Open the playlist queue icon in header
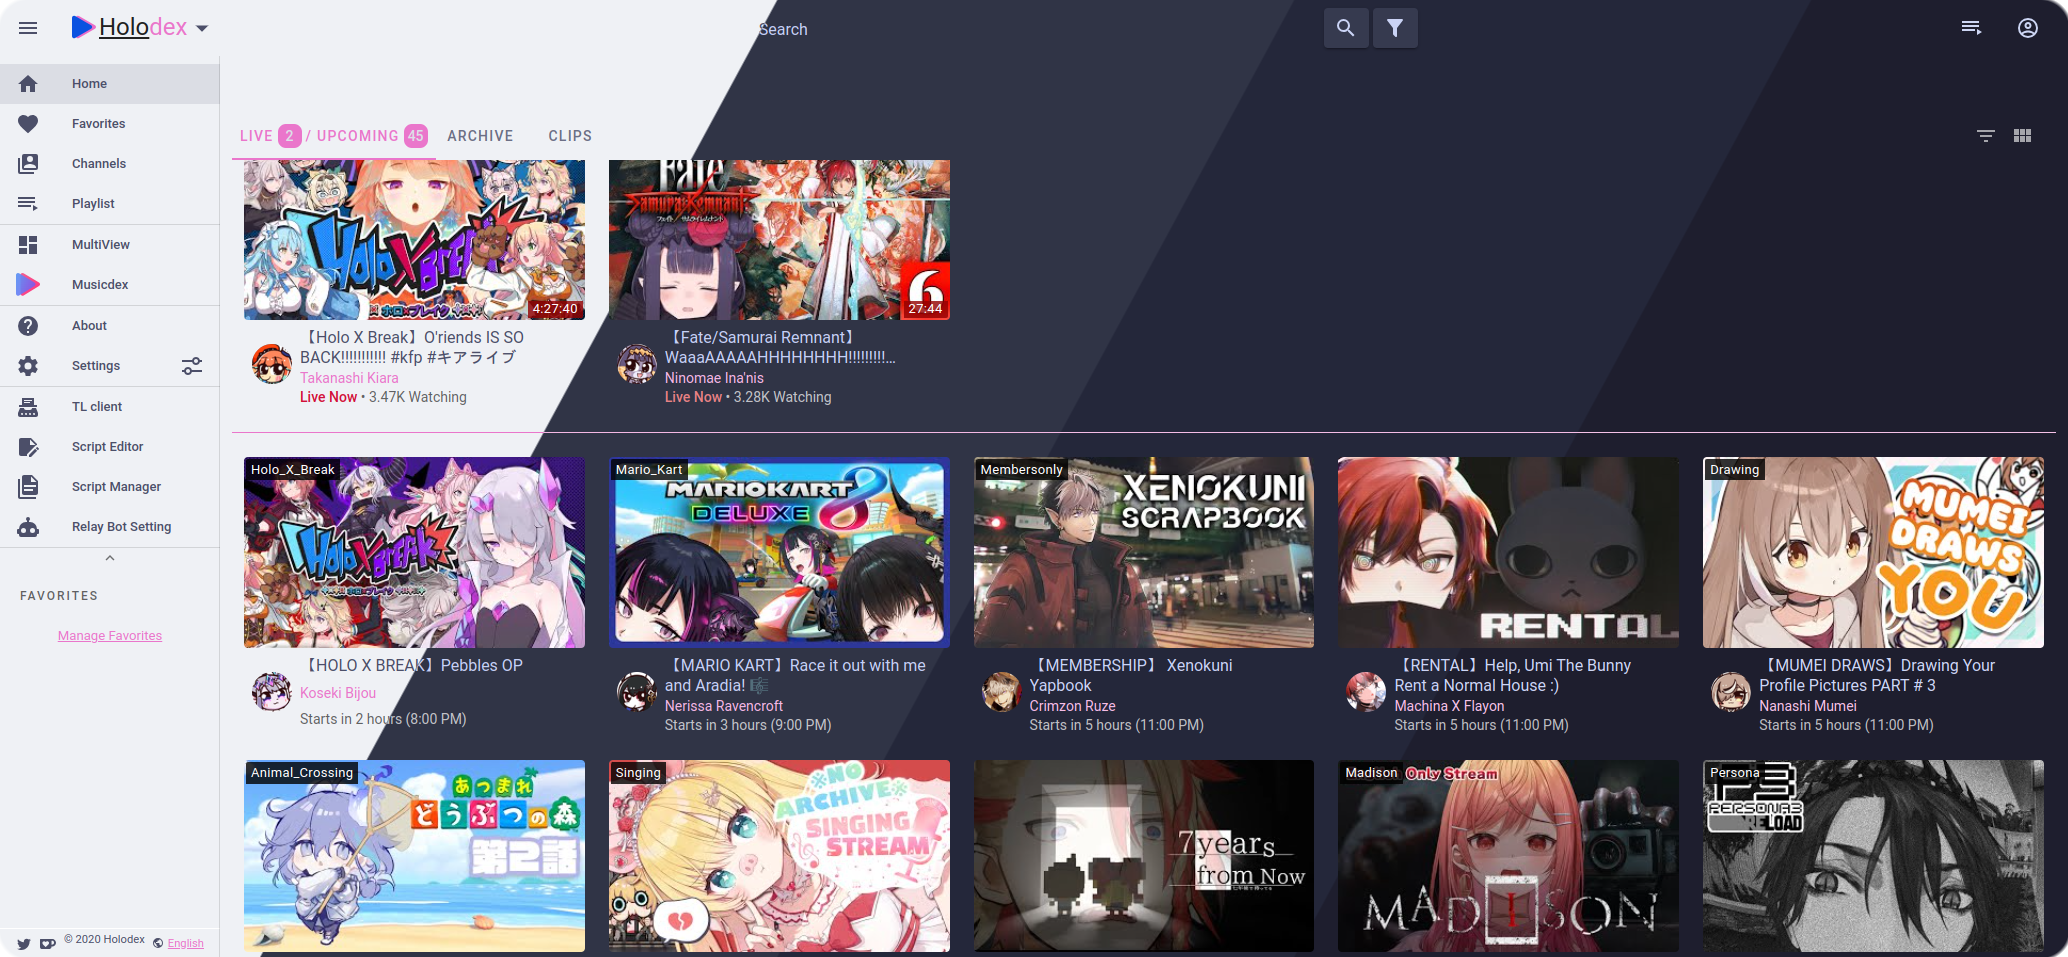 [1971, 28]
